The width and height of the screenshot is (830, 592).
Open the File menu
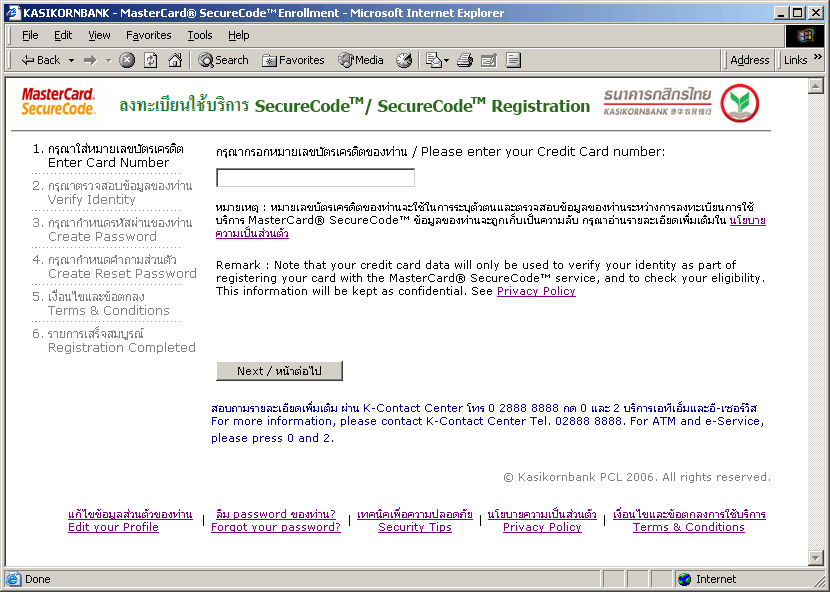point(30,35)
